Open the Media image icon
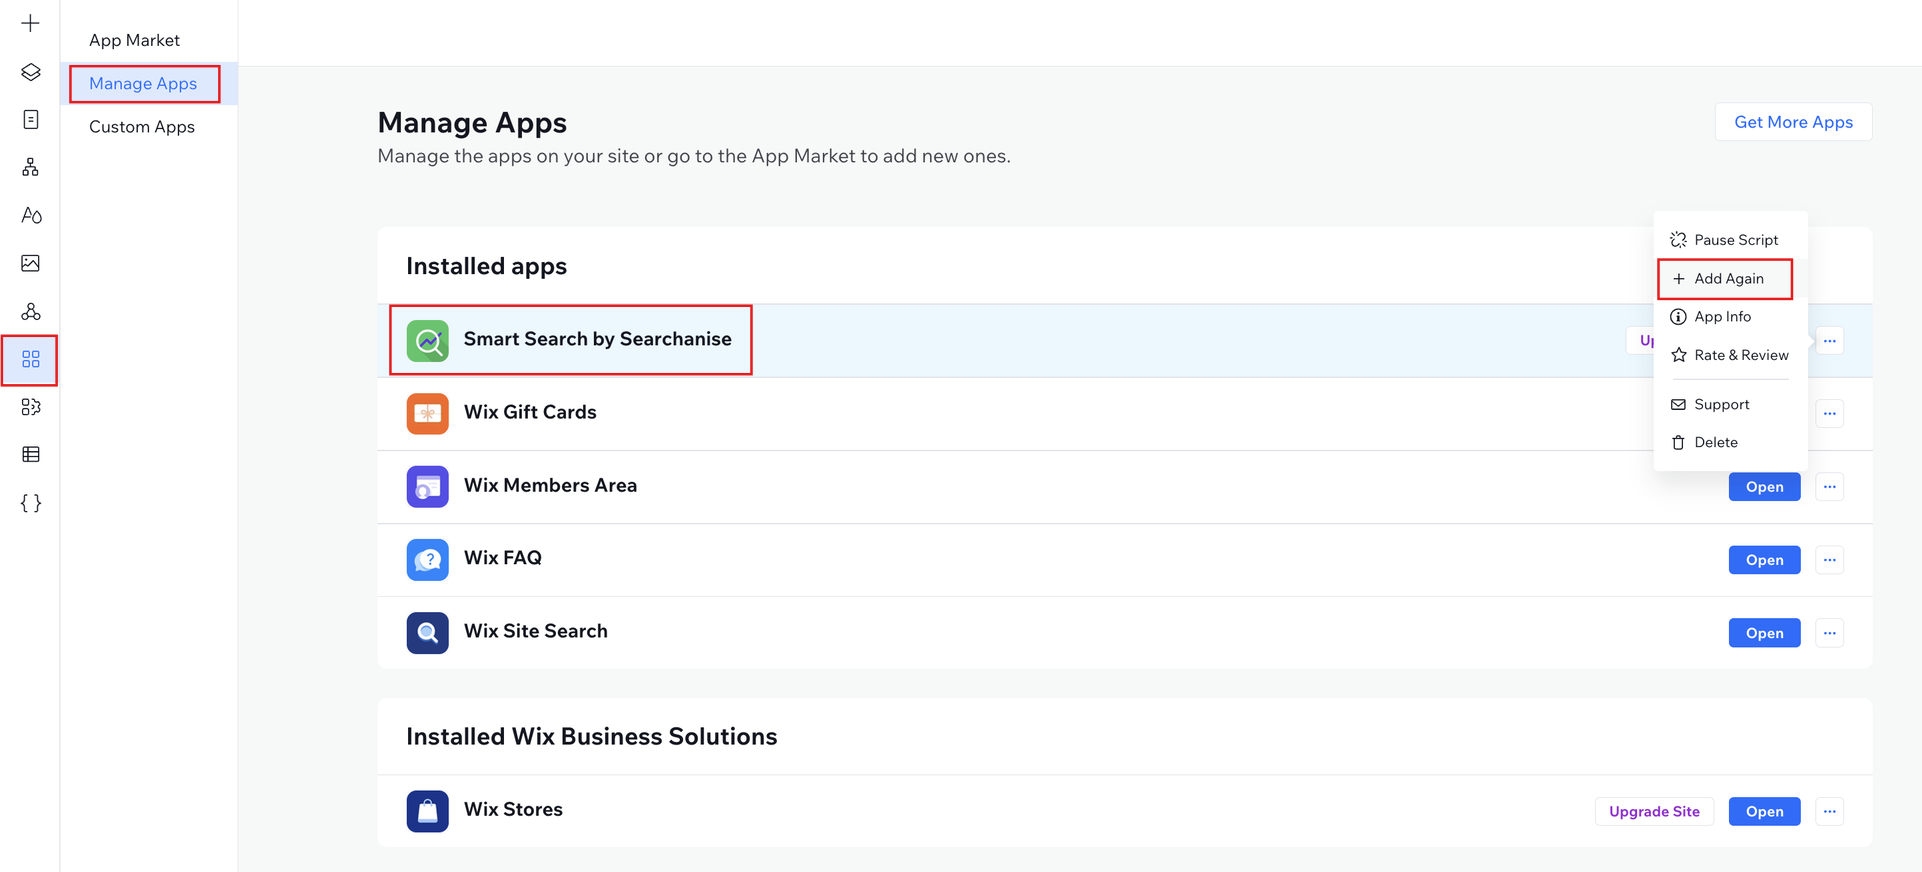This screenshot has width=1922, height=872. [x=30, y=263]
